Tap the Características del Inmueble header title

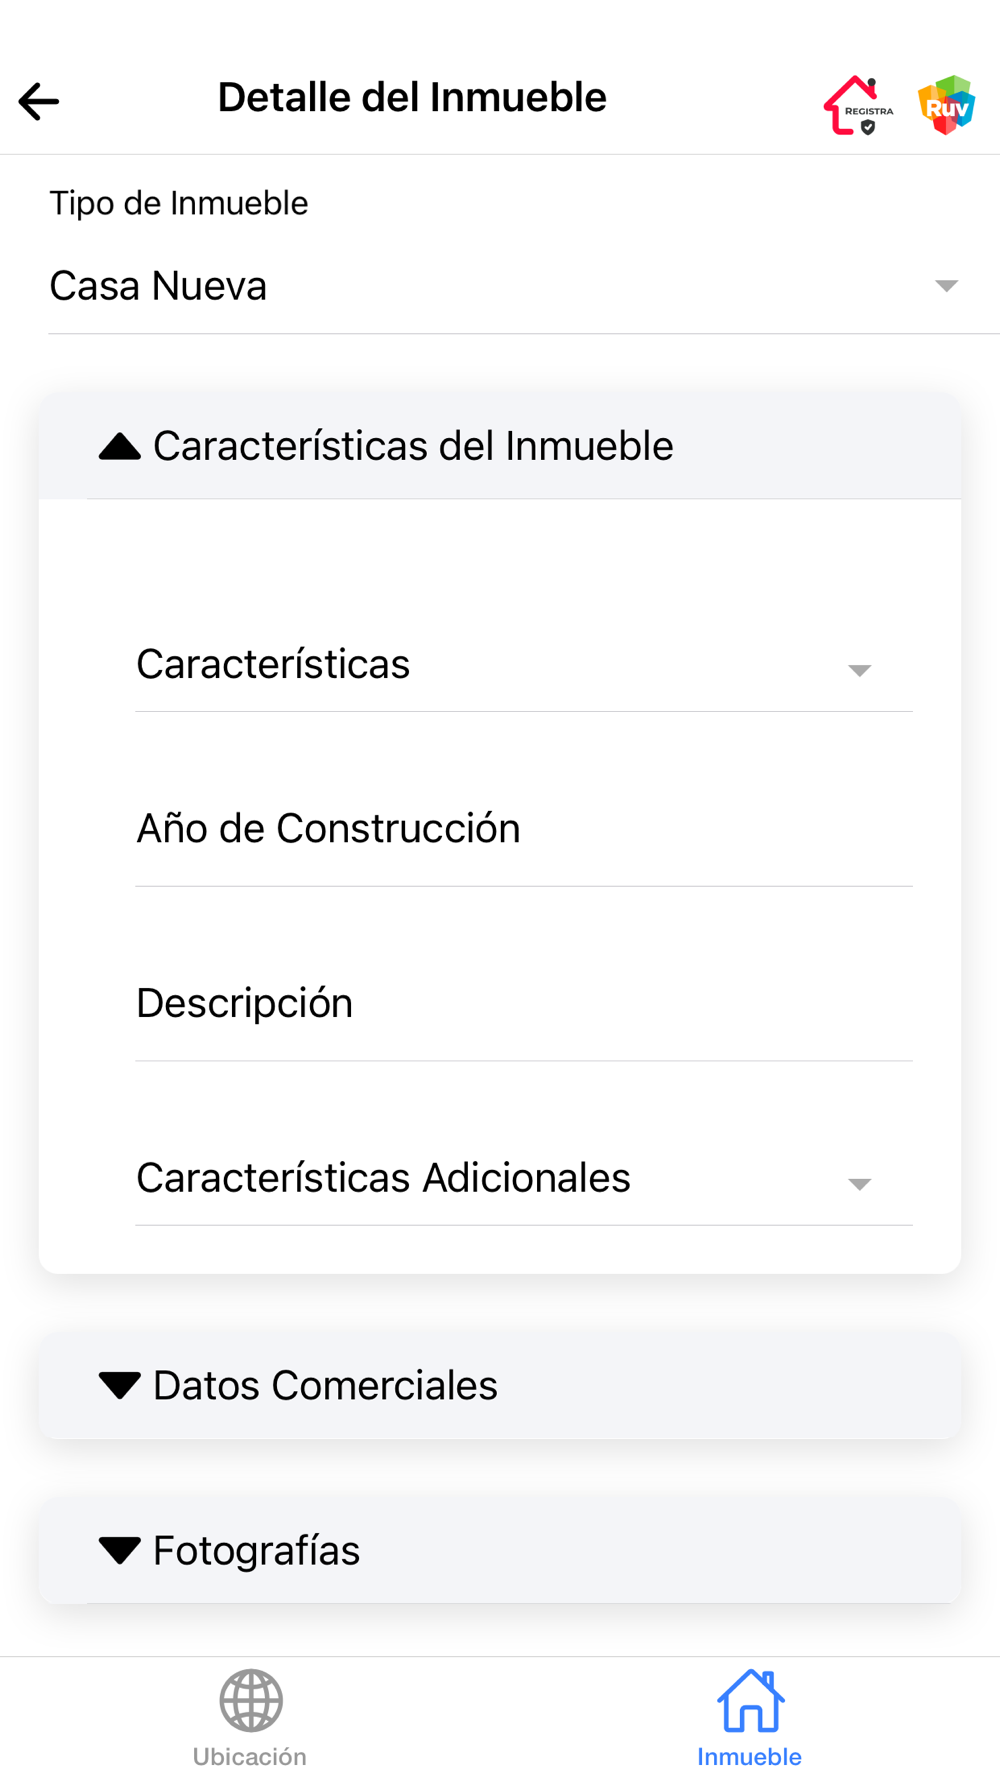point(413,446)
